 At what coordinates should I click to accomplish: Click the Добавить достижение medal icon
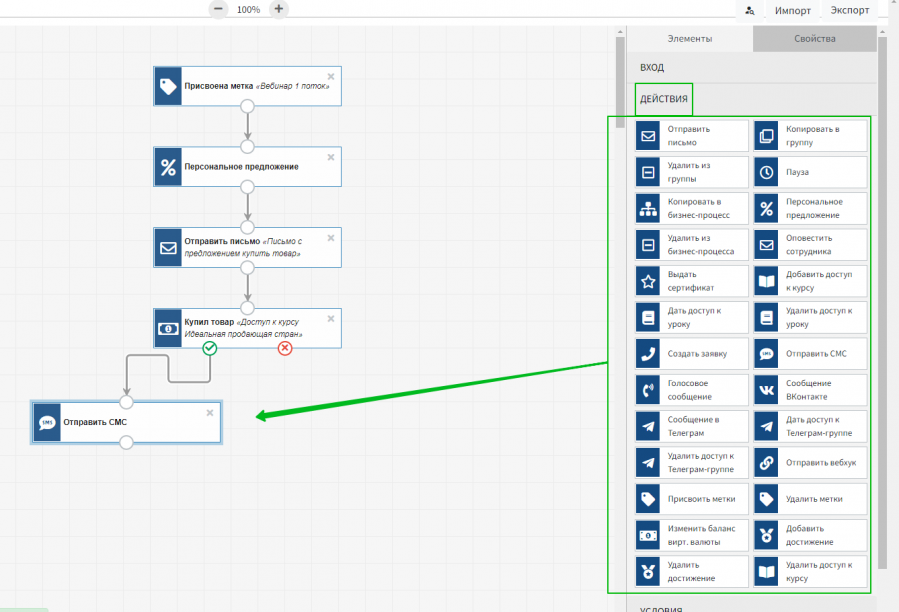[x=766, y=534]
